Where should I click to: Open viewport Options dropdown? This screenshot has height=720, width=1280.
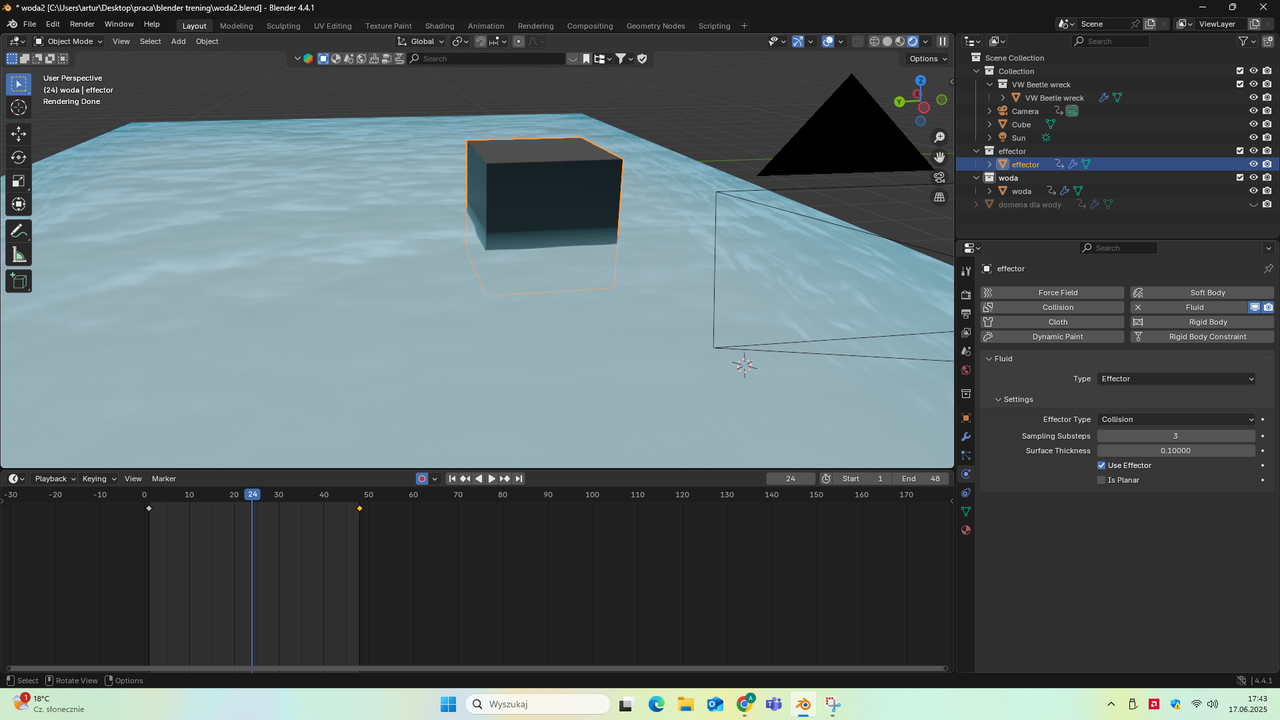[x=927, y=58]
